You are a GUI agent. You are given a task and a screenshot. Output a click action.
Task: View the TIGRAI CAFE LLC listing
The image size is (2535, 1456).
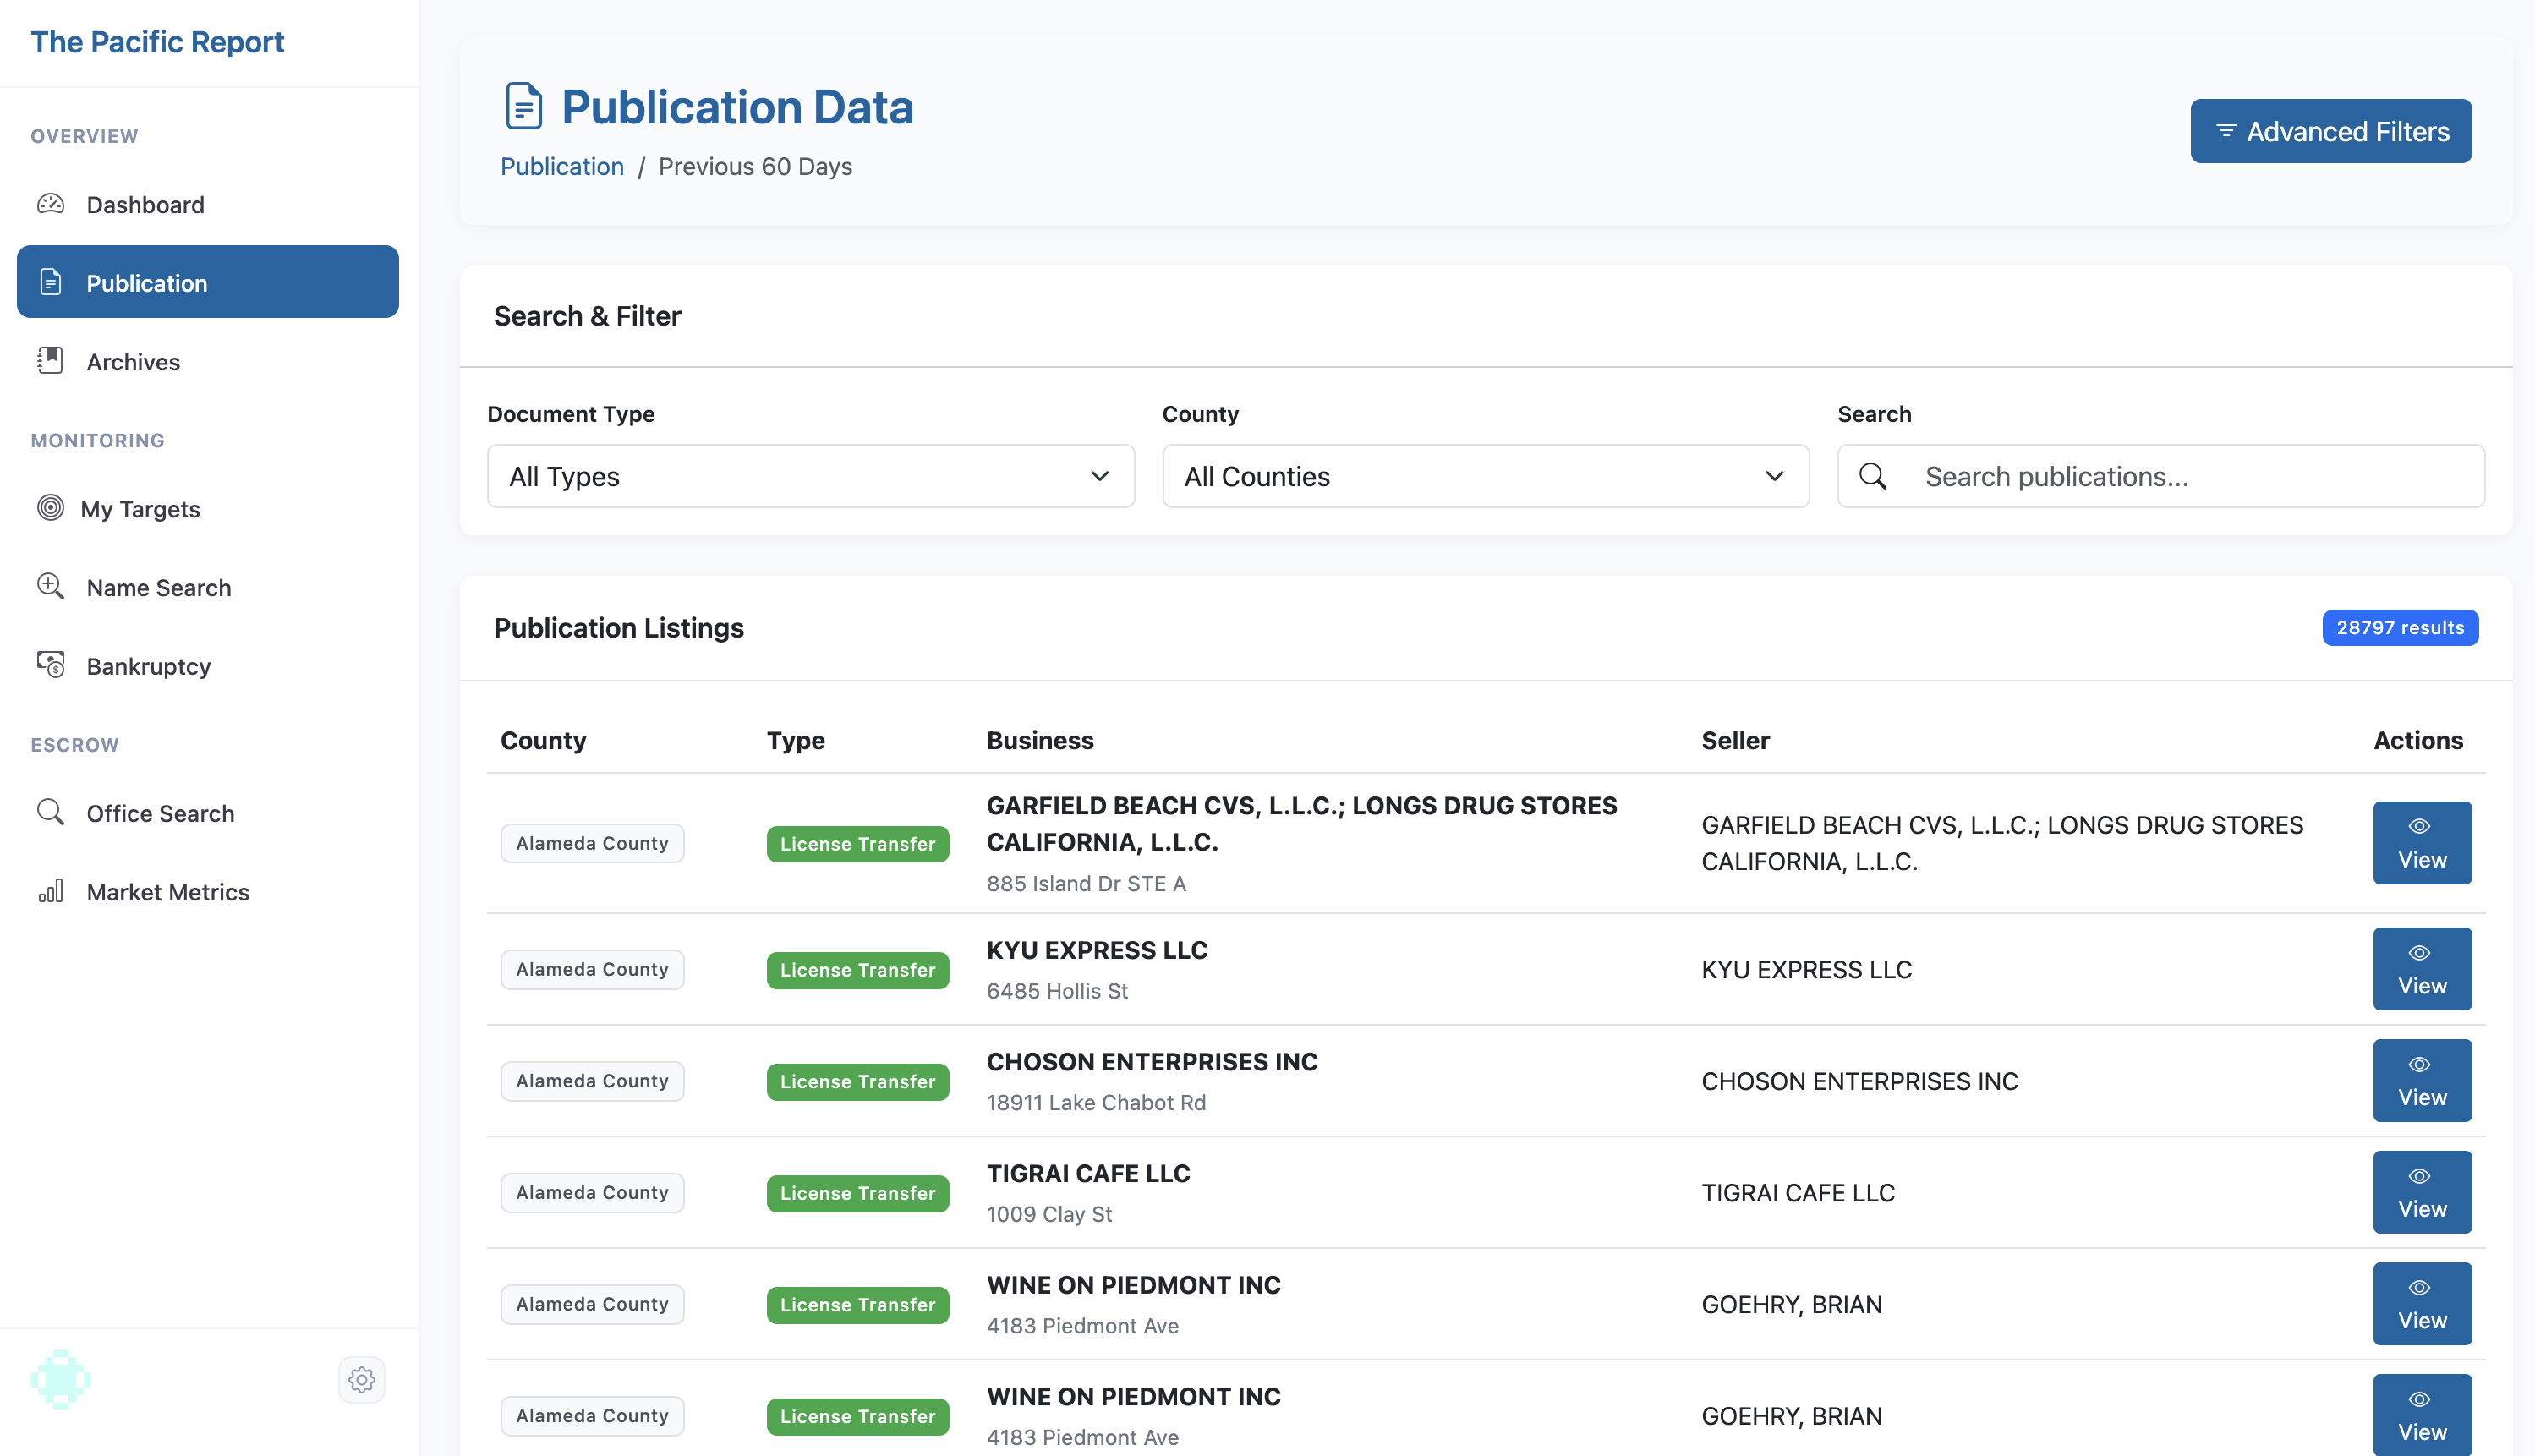click(2422, 1192)
